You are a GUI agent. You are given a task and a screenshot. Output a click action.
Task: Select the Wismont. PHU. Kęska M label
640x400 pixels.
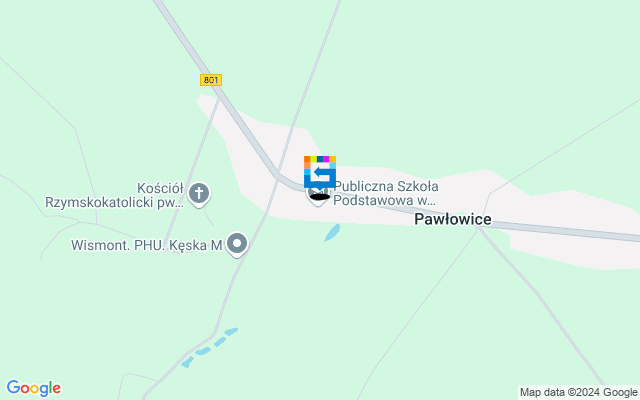147,245
